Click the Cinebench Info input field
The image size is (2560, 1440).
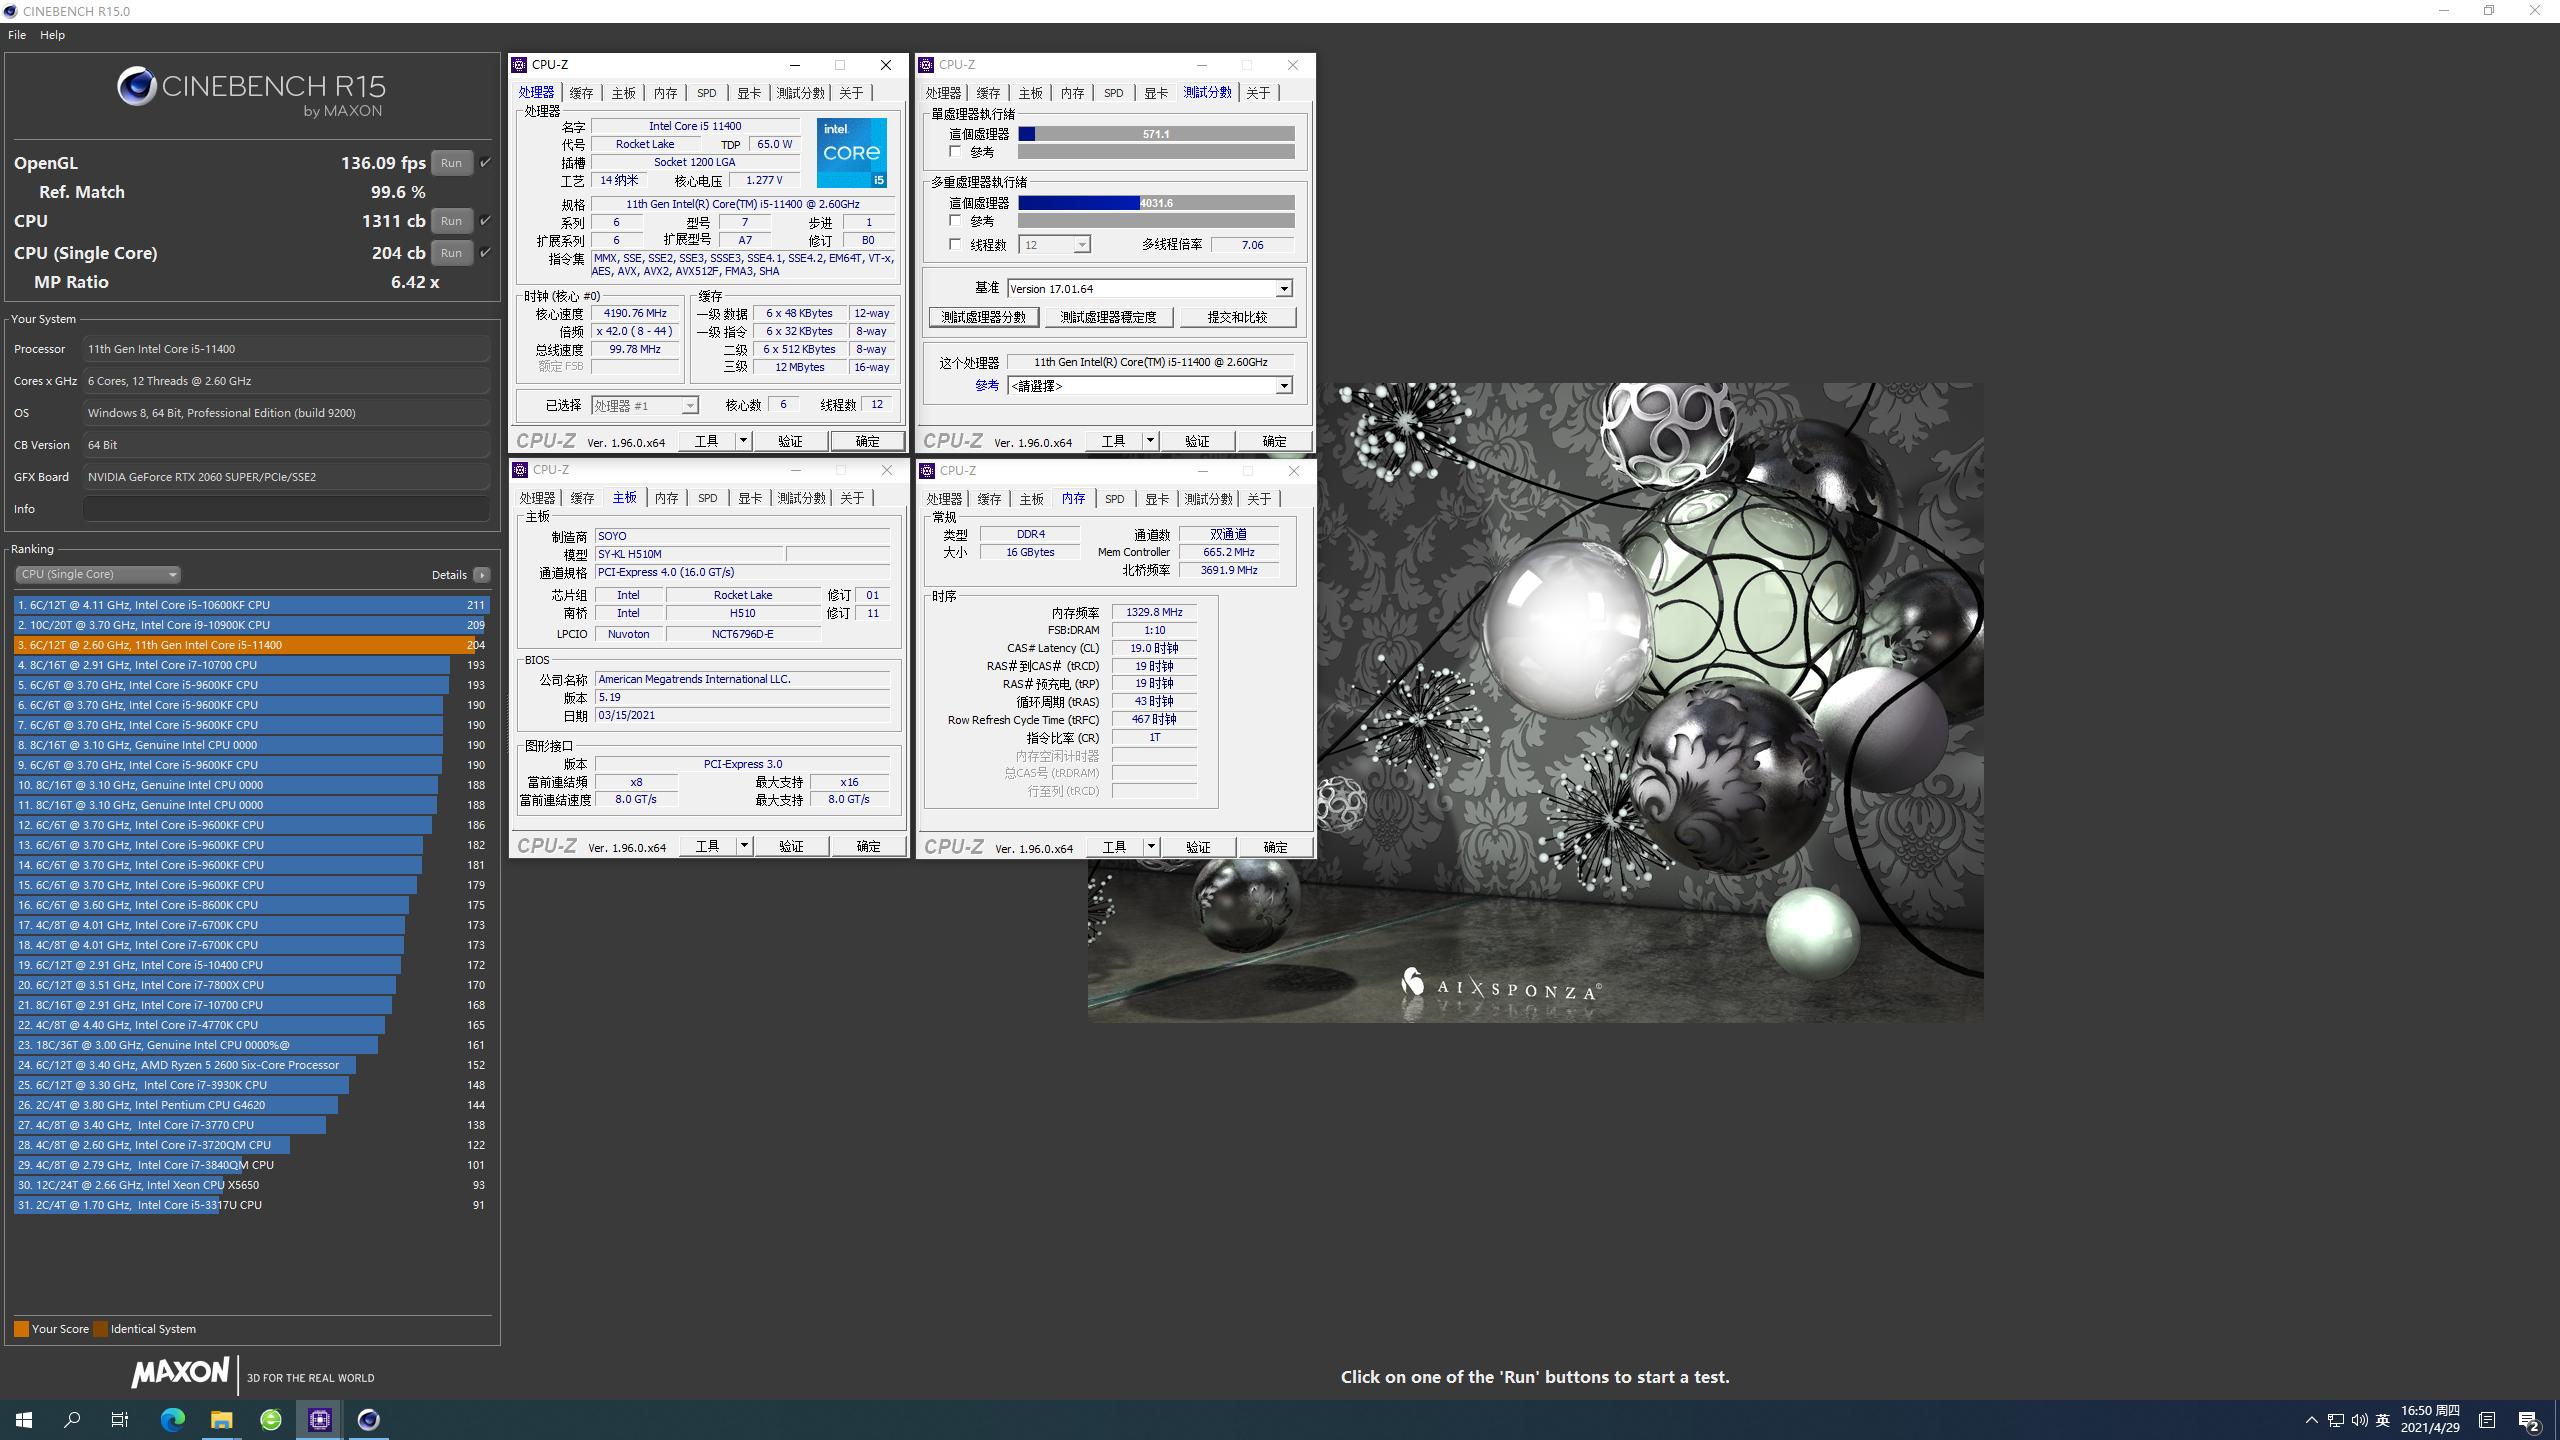(286, 509)
